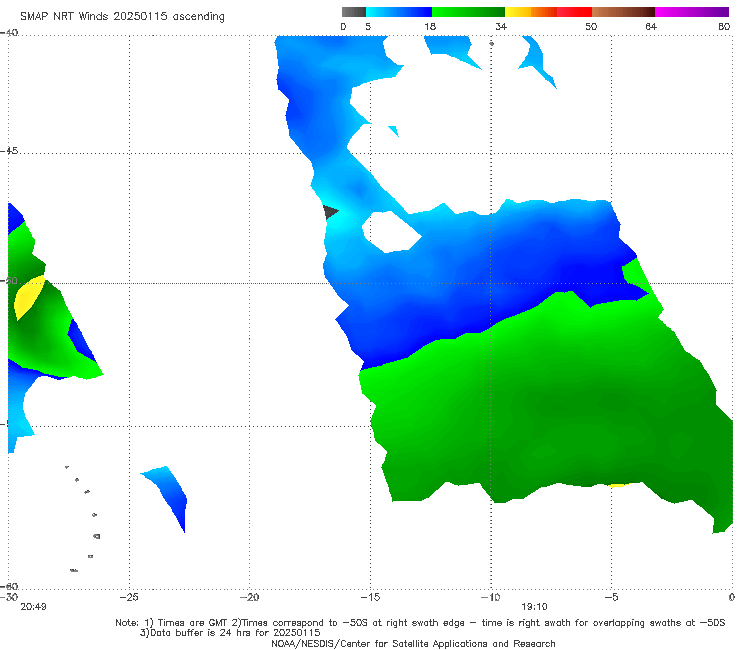Click the title 'SMAP NRT Winds 20250115 ascending'
Image resolution: width=740 pixels, height=650 pixels.
tap(122, 17)
